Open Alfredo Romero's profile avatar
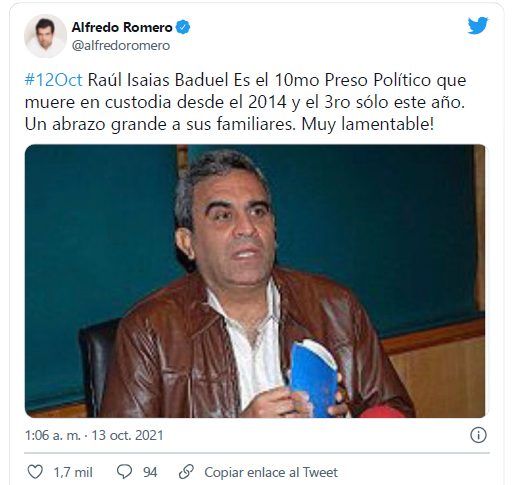This screenshot has height=485, width=518. (x=45, y=36)
